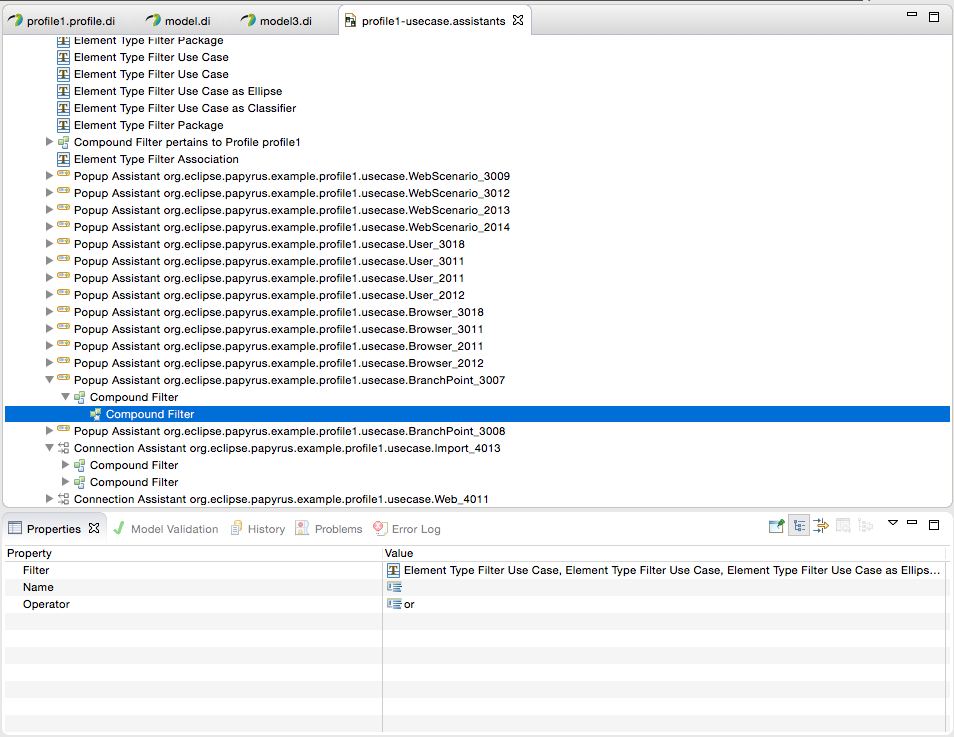Minimize the Properties view panel
The width and height of the screenshot is (954, 737).
click(911, 522)
